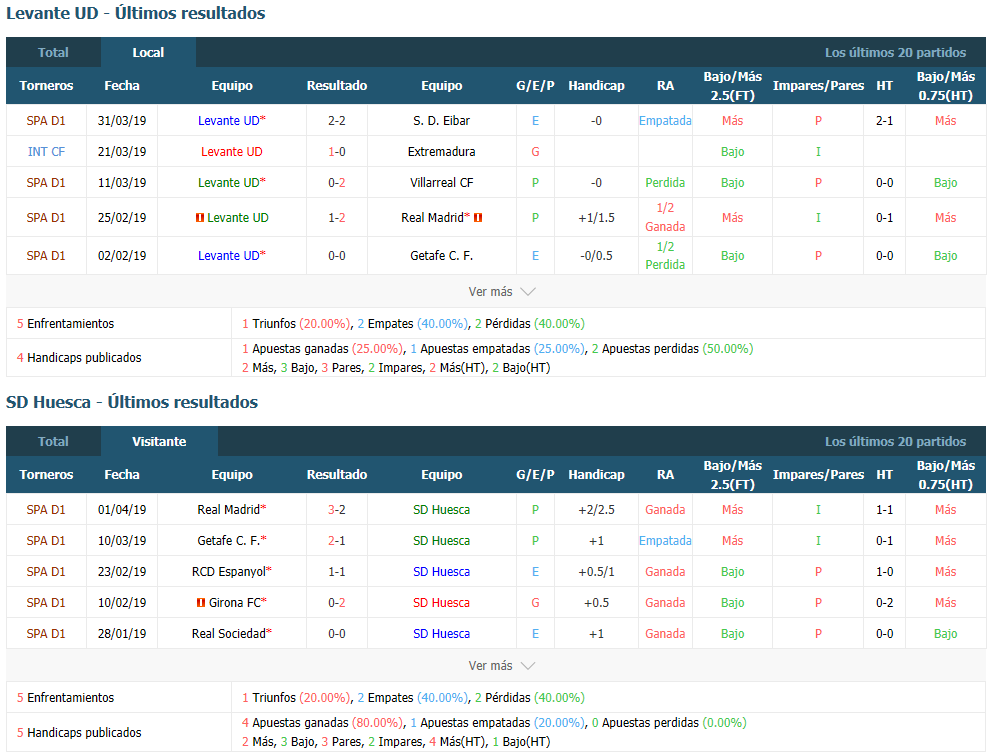Click the 1-0 result versus Extremadura
992x756 pixels.
pos(337,152)
